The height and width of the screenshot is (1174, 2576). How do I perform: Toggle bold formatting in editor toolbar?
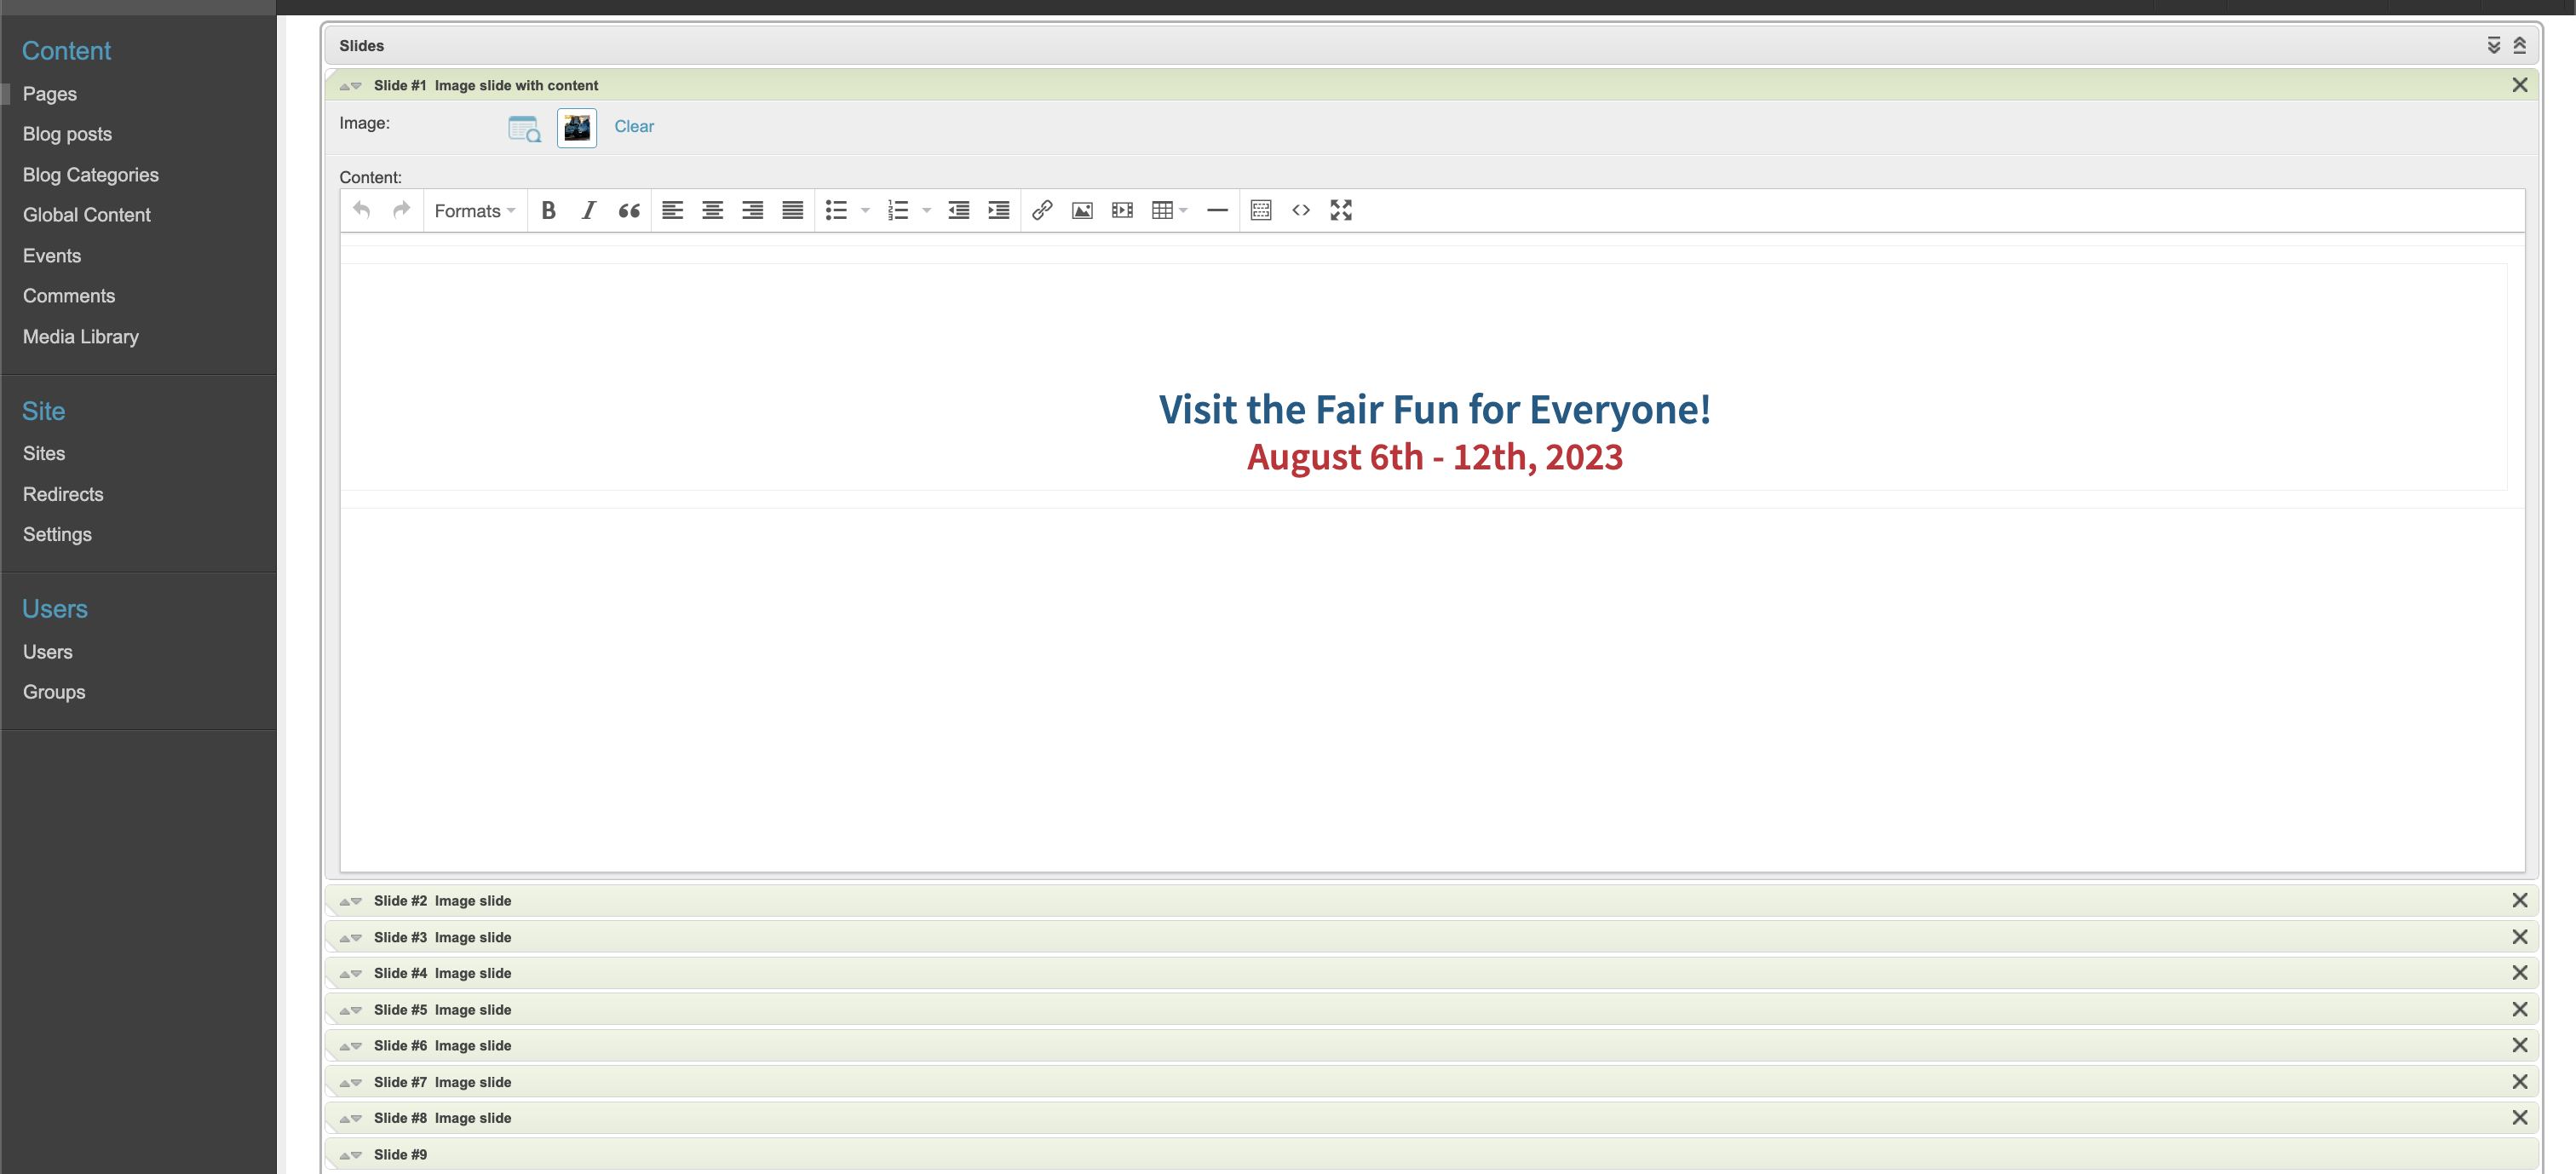pyautogui.click(x=548, y=210)
